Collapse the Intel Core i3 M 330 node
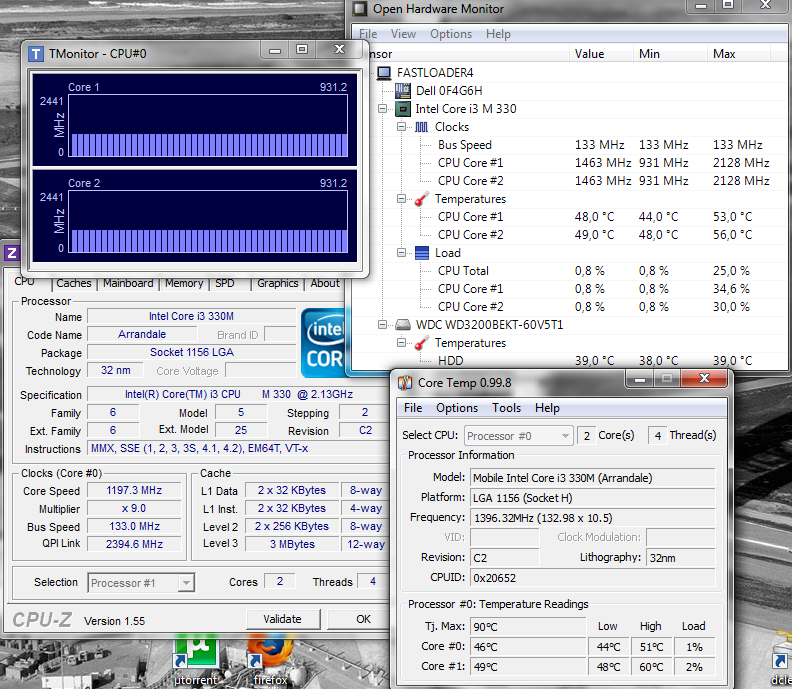Screen dimensions: 792x689 (x=382, y=109)
